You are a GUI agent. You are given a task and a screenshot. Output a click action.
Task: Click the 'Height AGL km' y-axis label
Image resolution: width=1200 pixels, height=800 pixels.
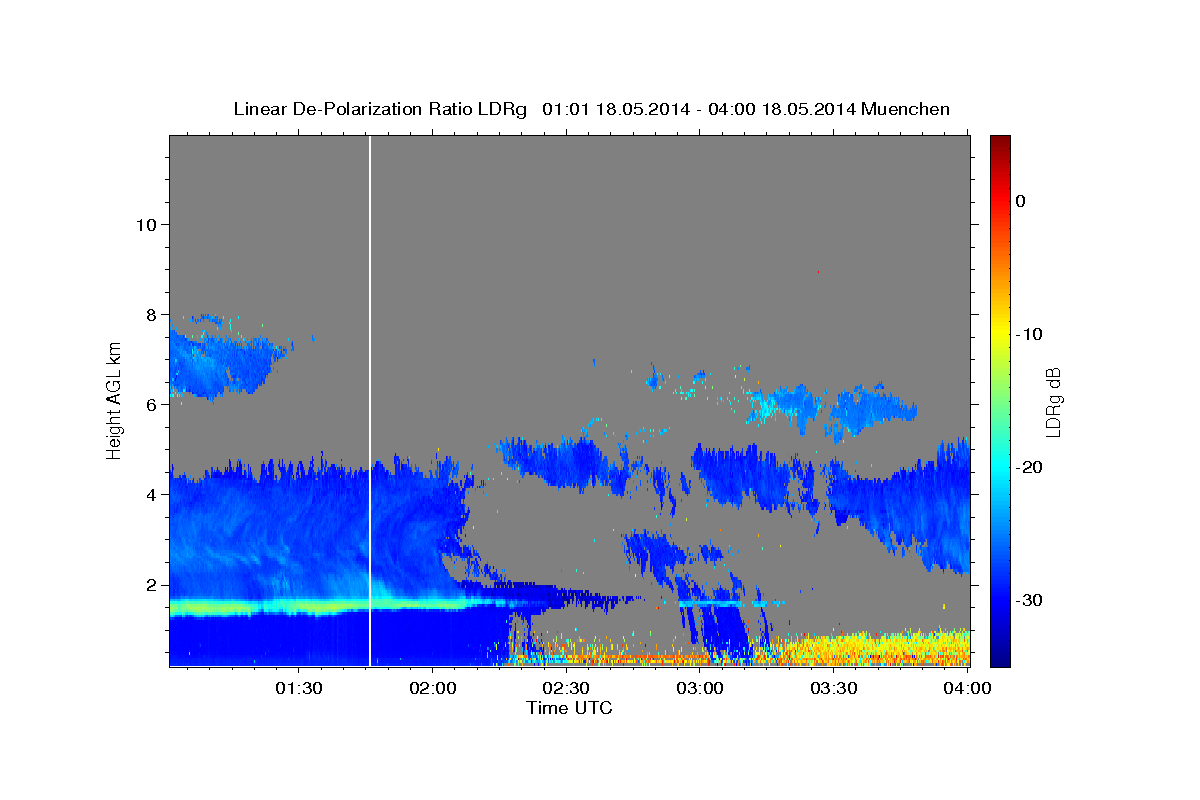114,400
